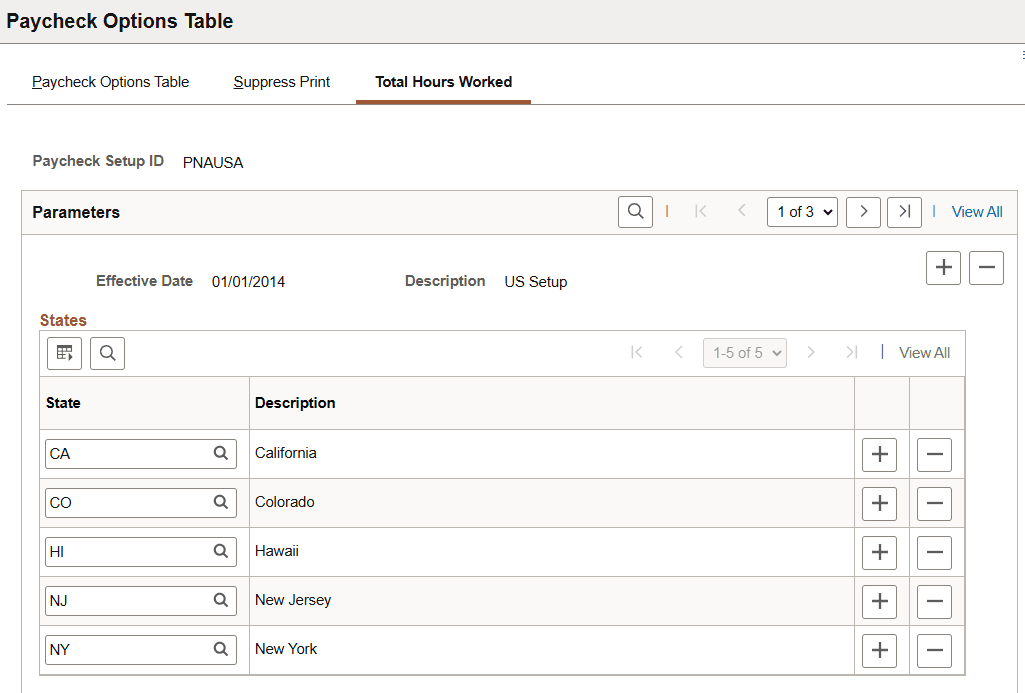The width and height of the screenshot is (1025, 693).
Task: Open the States grid personalize icon
Action: click(x=64, y=352)
